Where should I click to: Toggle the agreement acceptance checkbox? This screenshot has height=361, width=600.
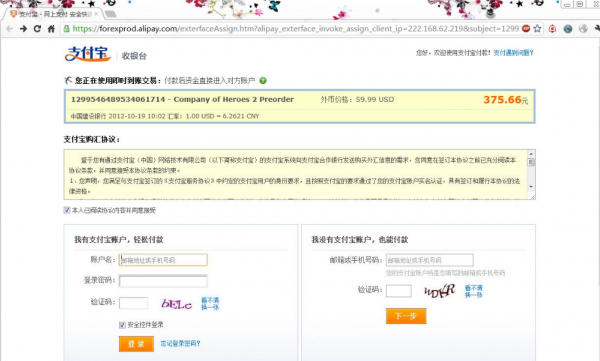67,210
